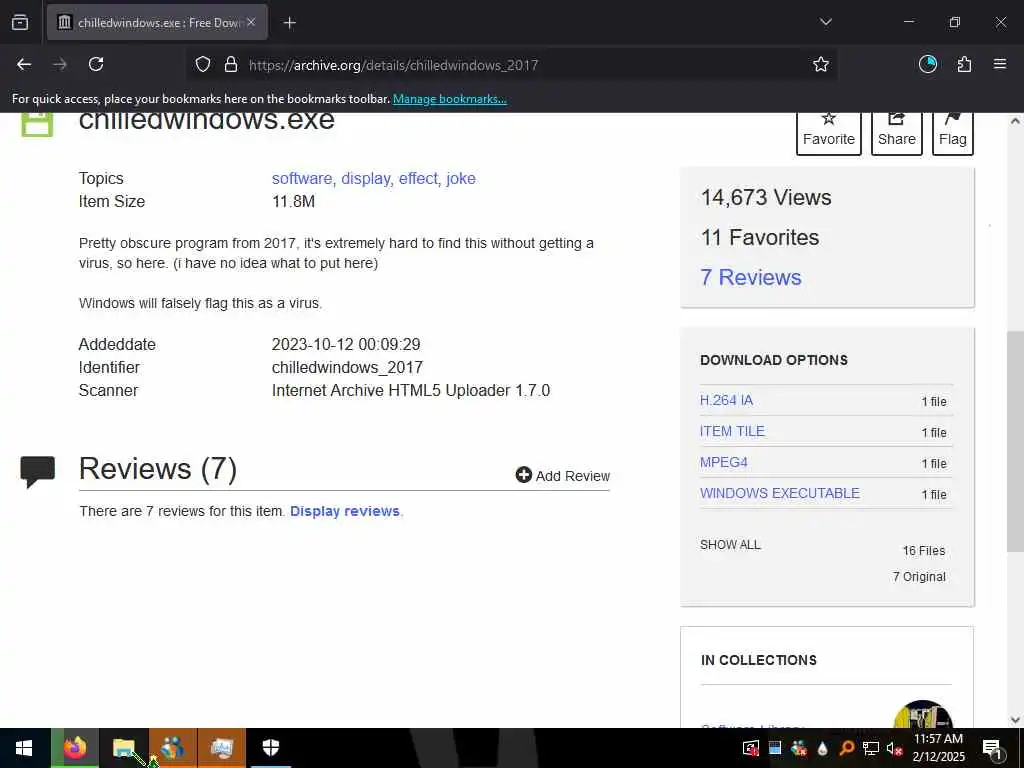
Task: Open the site security padlock icon
Action: (231, 64)
